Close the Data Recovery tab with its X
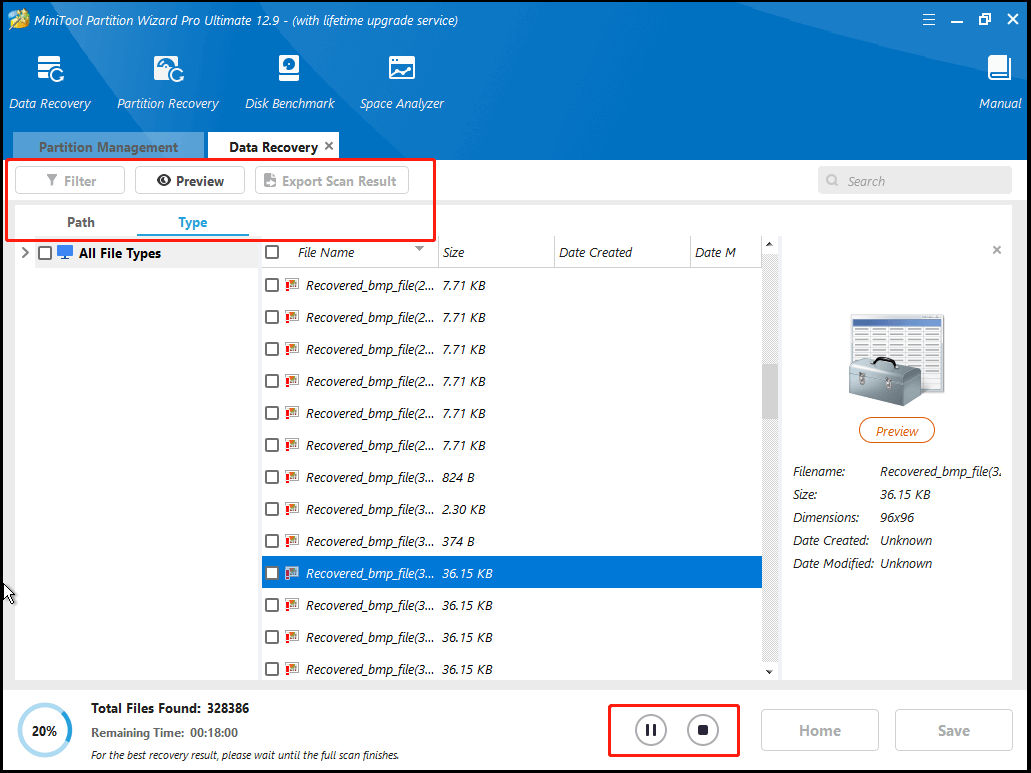 pos(329,146)
